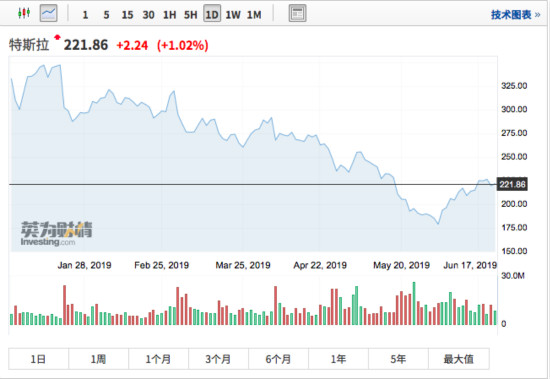The width and height of the screenshot is (550, 379).
Task: Open the news calendar icon
Action: coord(297,14)
